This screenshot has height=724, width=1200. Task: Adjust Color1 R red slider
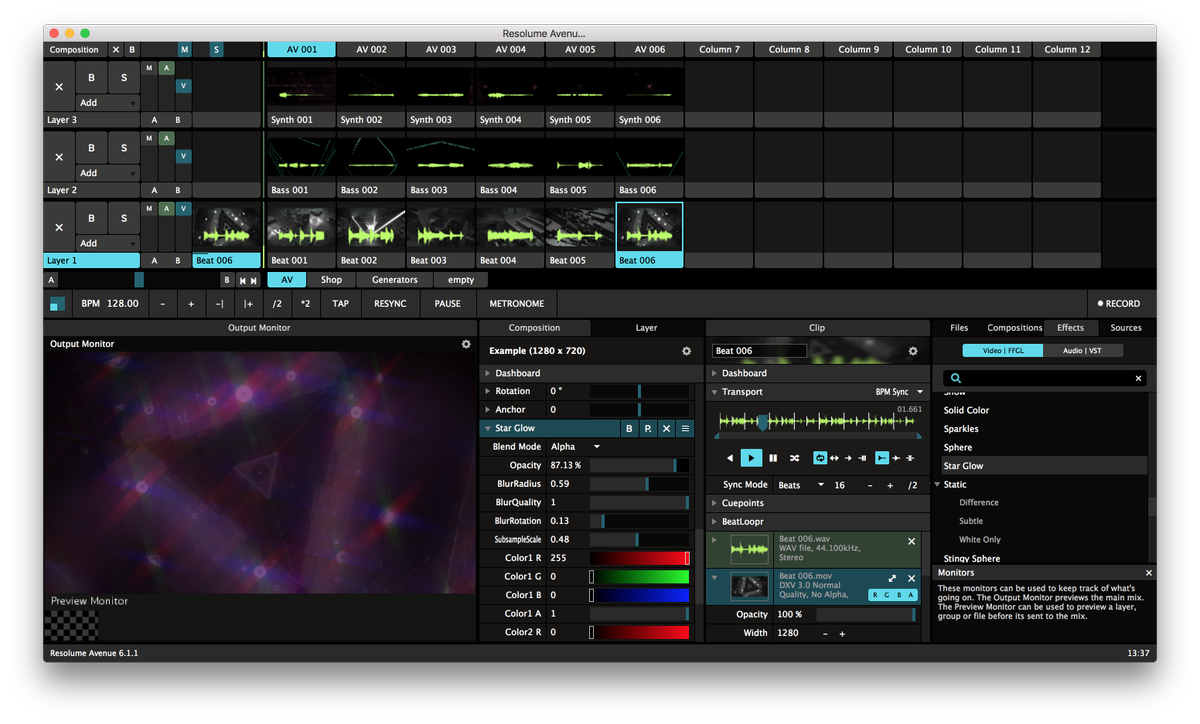pos(640,558)
